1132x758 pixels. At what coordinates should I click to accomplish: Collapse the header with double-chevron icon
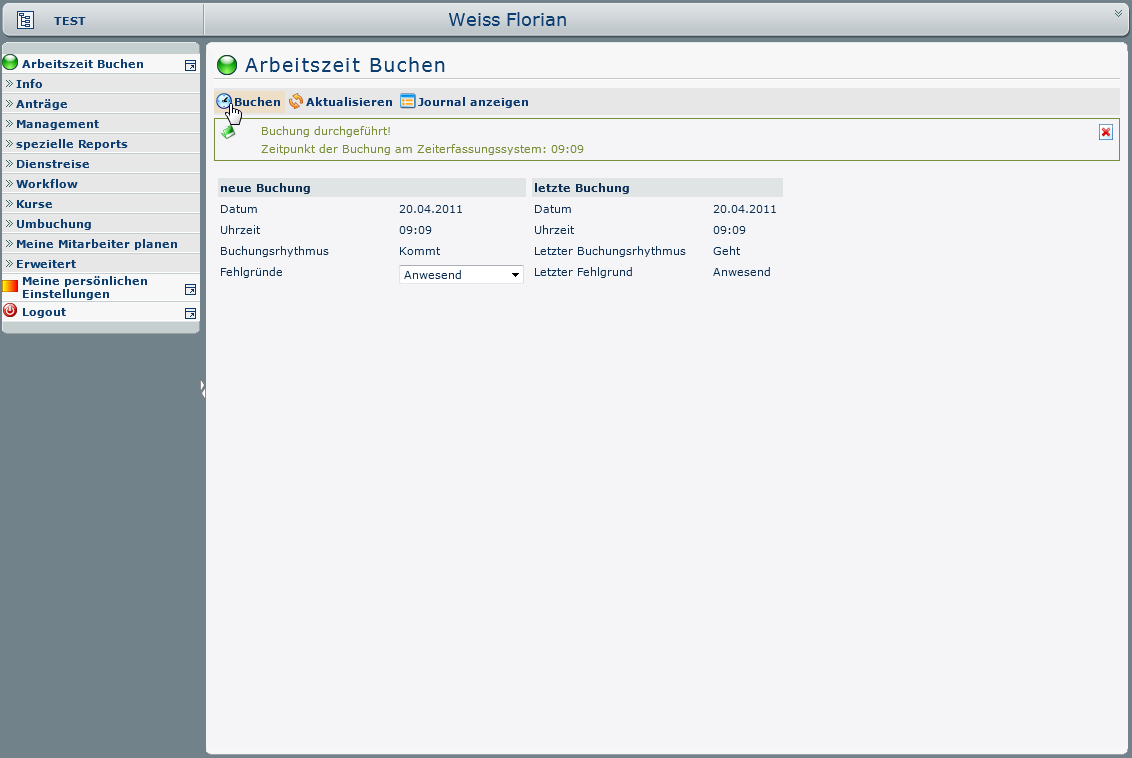1118,13
